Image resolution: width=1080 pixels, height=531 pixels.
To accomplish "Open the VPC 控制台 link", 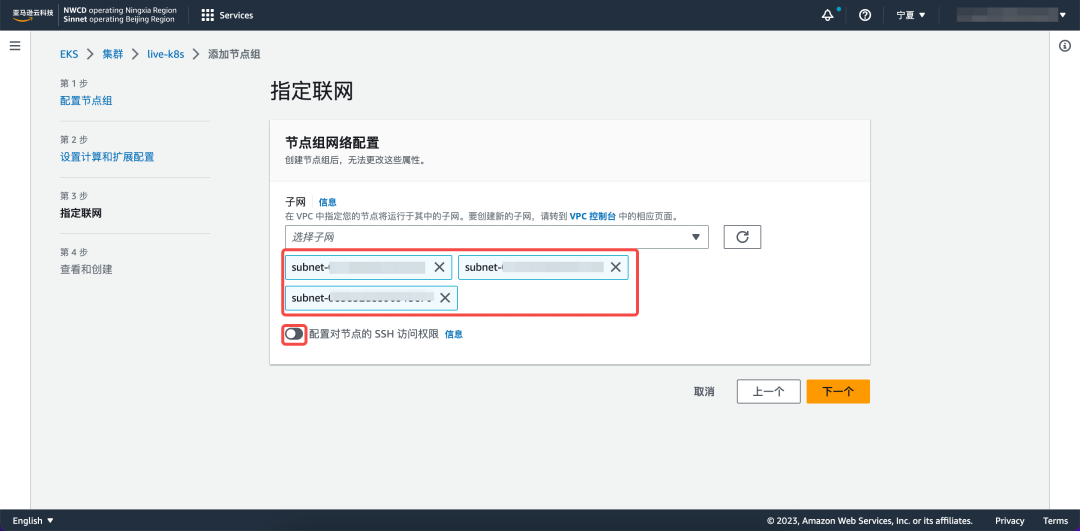I will (x=593, y=216).
